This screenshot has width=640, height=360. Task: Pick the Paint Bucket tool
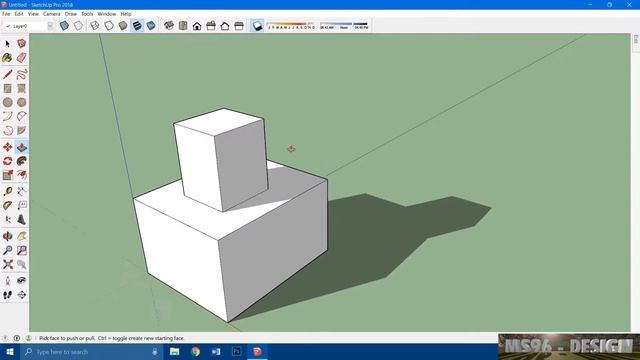7,58
